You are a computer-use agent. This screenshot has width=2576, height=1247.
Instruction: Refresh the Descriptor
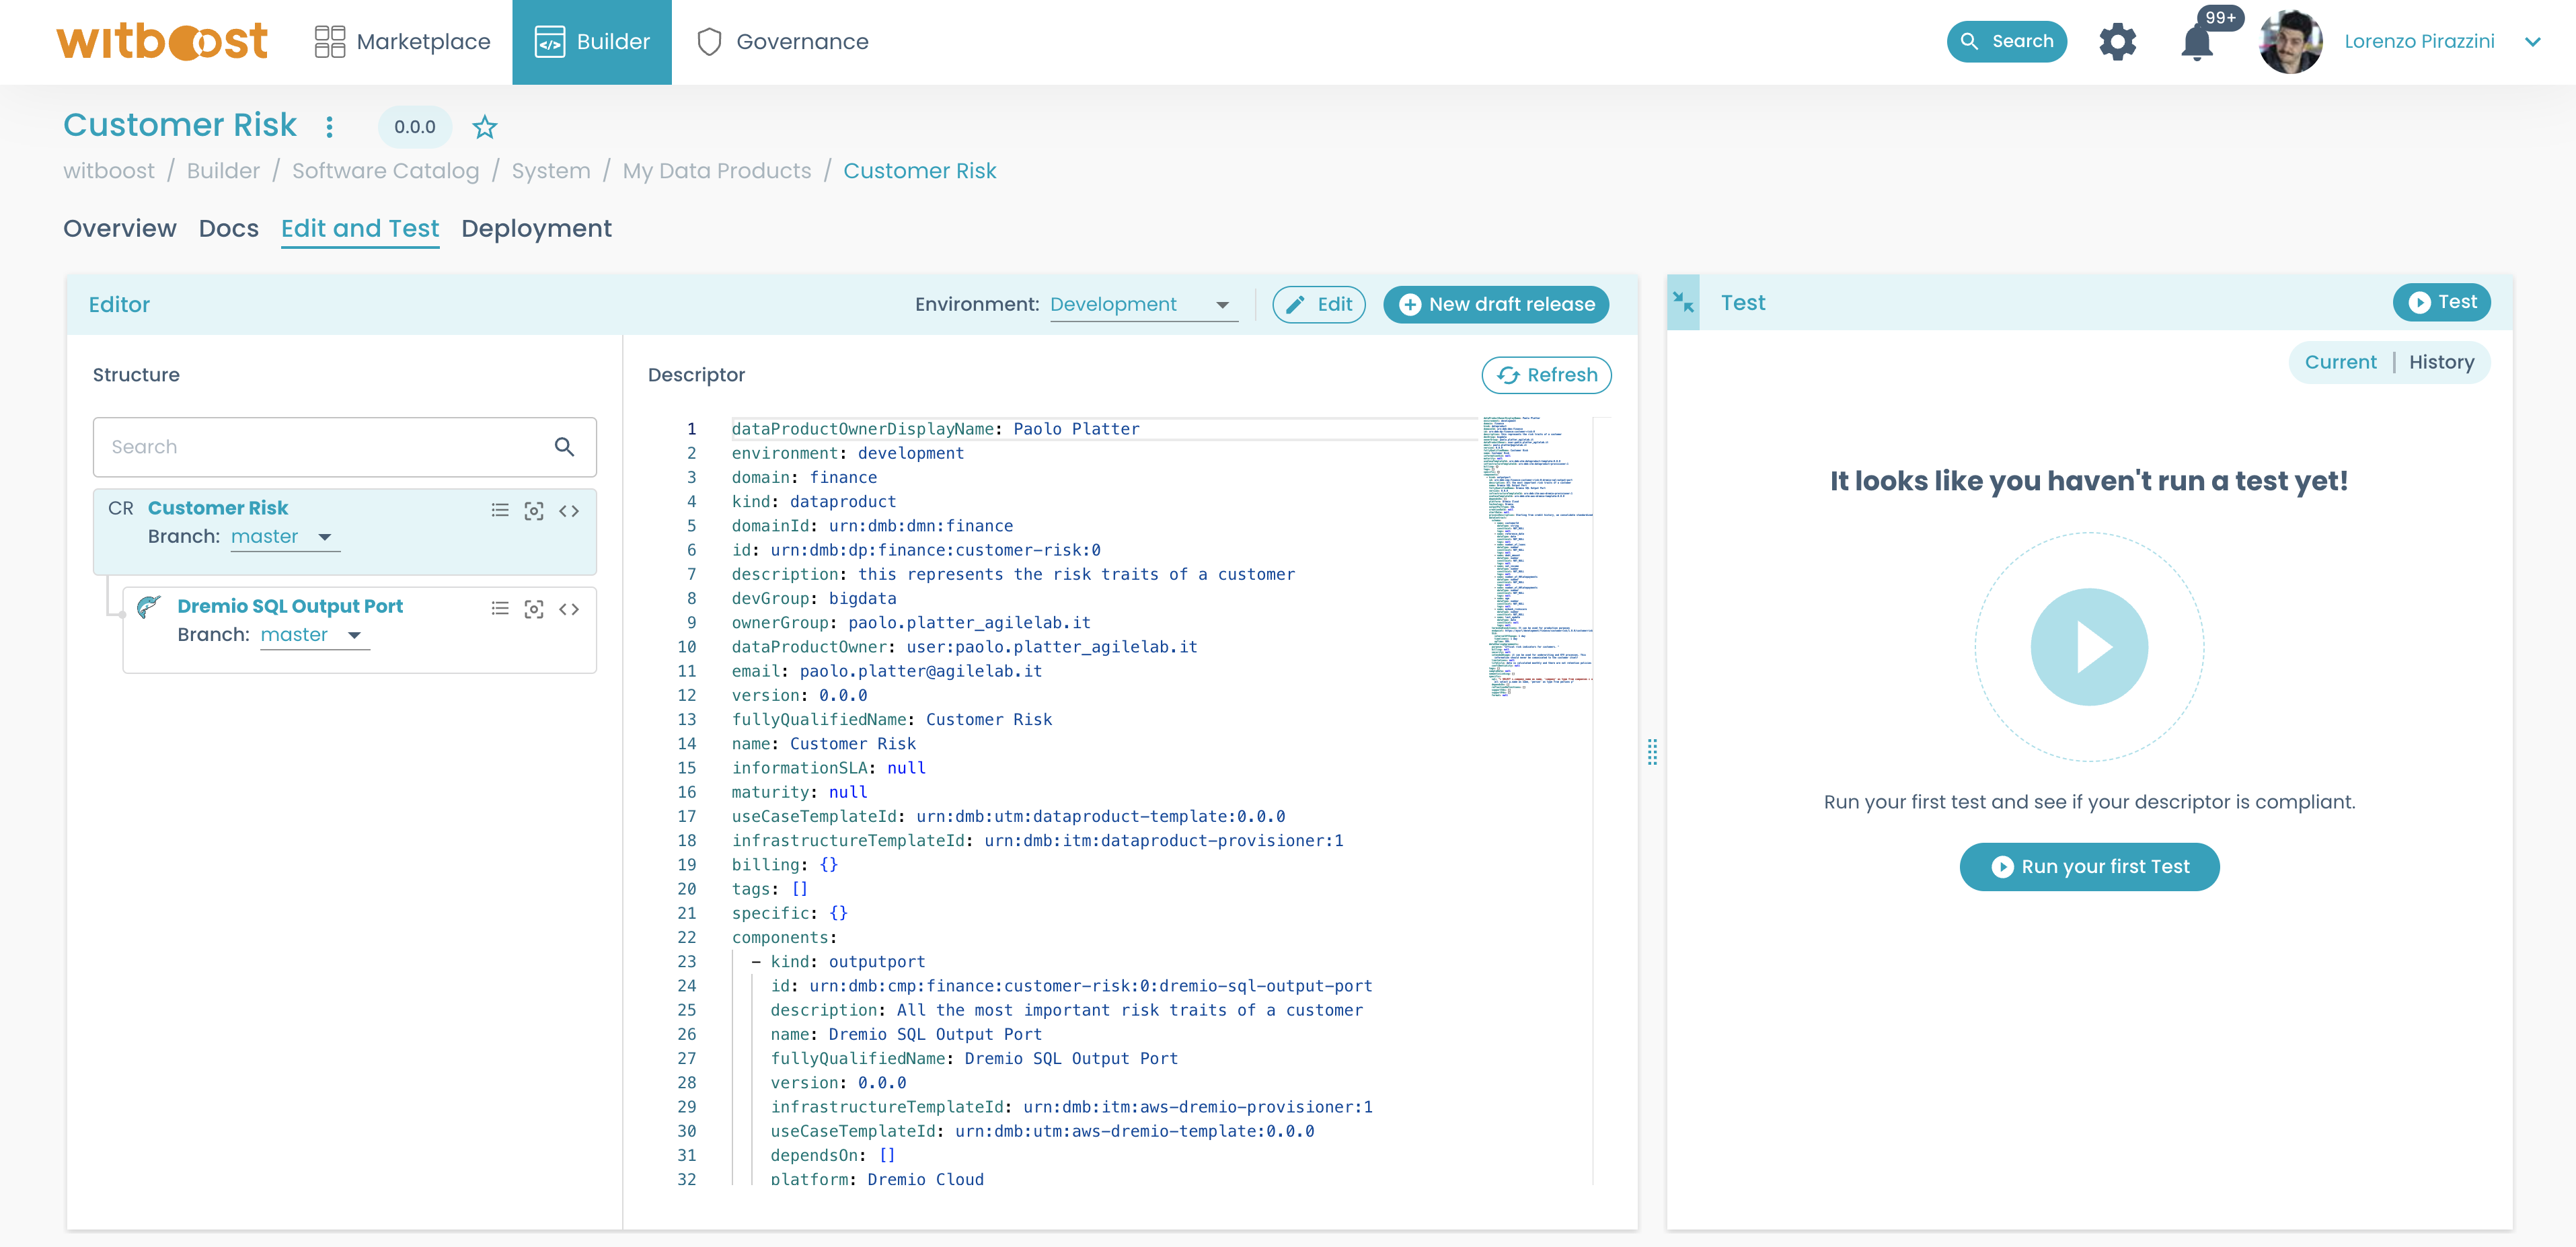coord(1546,375)
